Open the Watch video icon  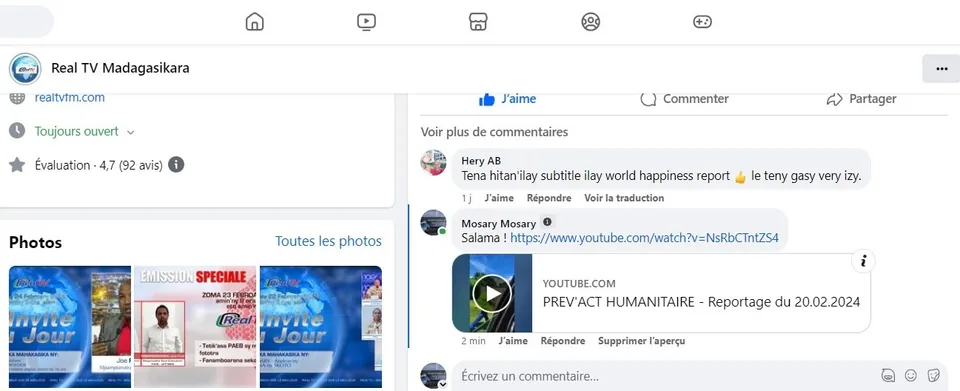click(366, 22)
